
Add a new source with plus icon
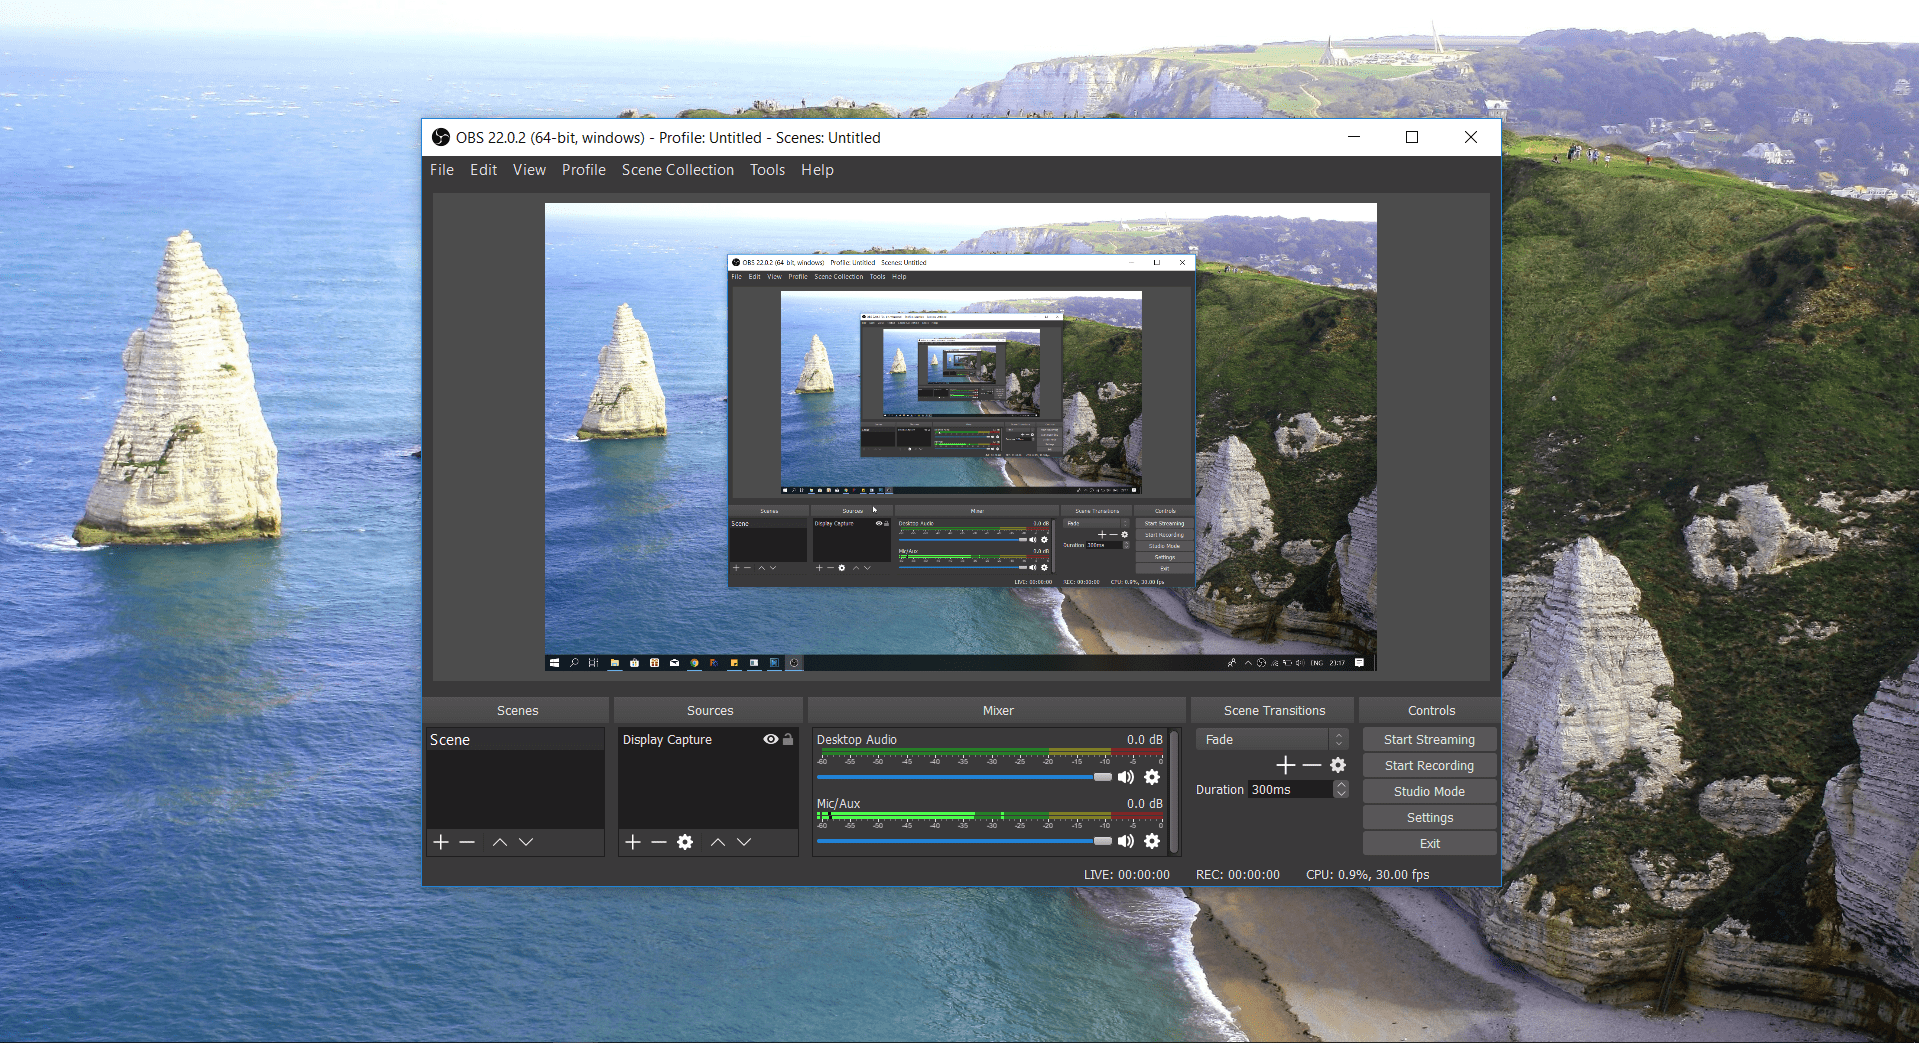(x=633, y=842)
